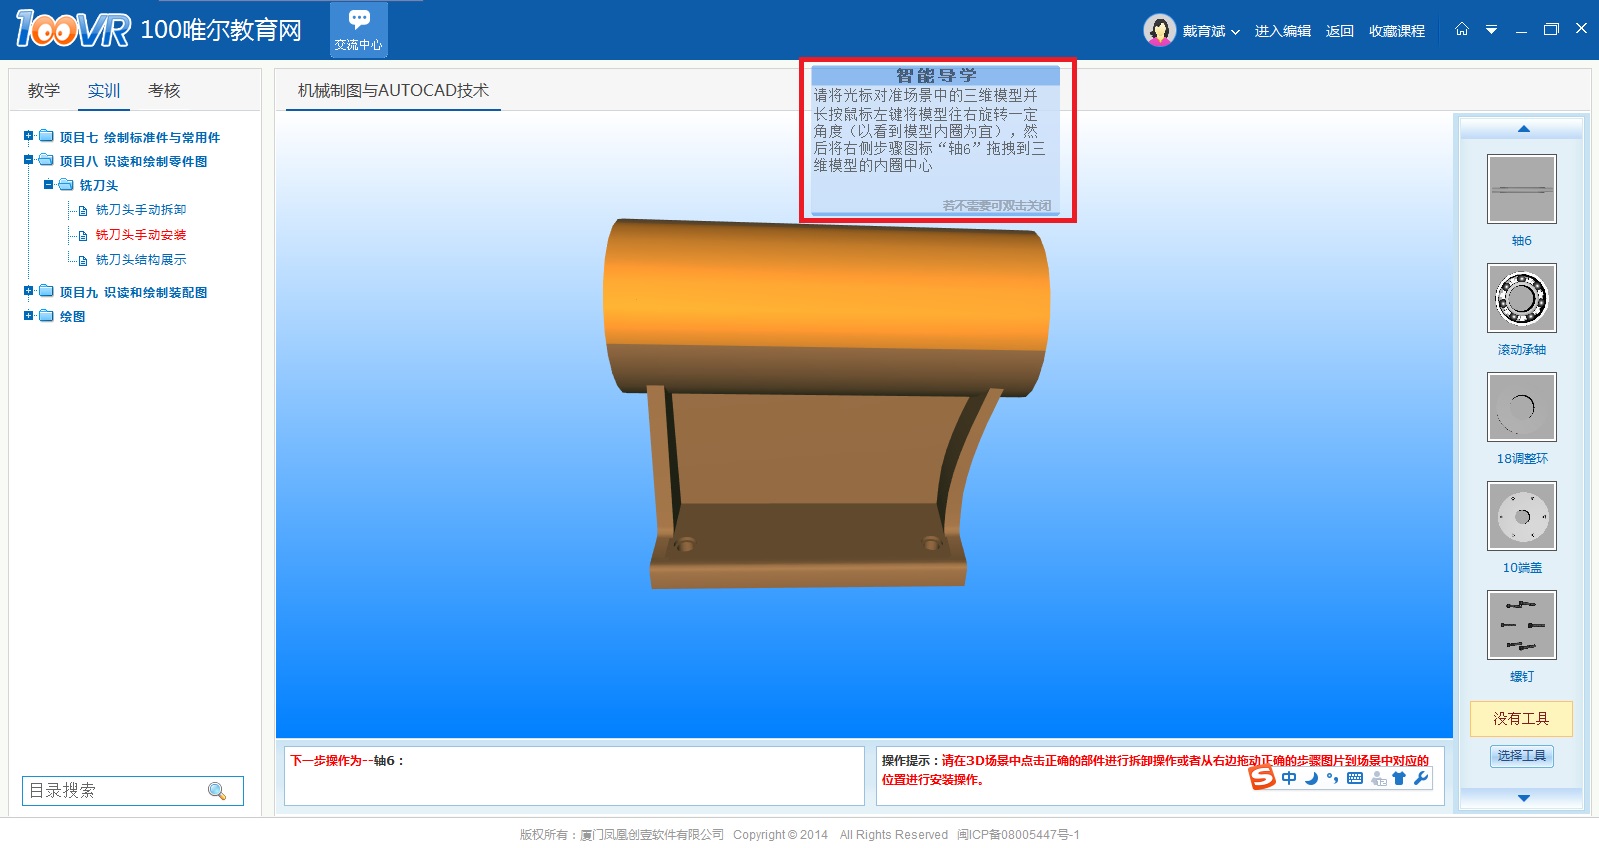Switch to the 考核 tab
Image resolution: width=1599 pixels, height=848 pixels.
point(164,91)
